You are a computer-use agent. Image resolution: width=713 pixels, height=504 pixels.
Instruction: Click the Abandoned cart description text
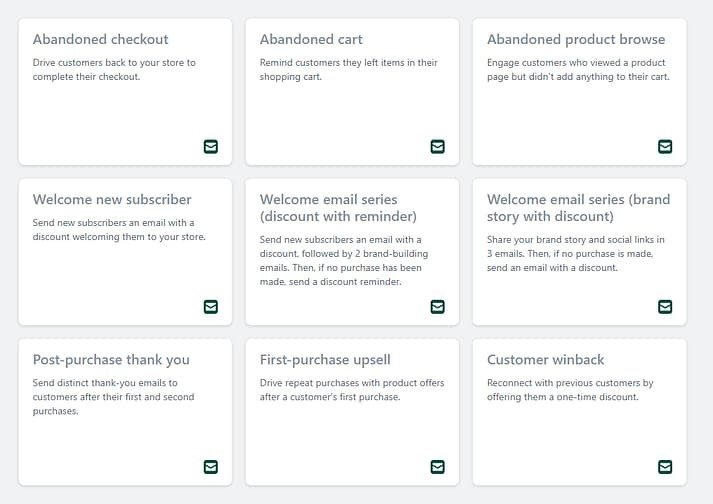pyautogui.click(x=348, y=70)
